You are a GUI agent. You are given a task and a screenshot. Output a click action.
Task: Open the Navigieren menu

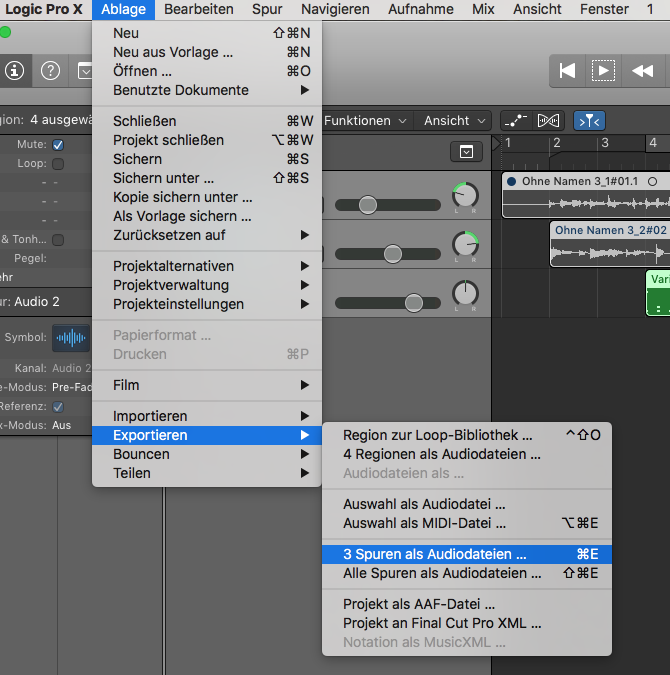click(x=335, y=9)
